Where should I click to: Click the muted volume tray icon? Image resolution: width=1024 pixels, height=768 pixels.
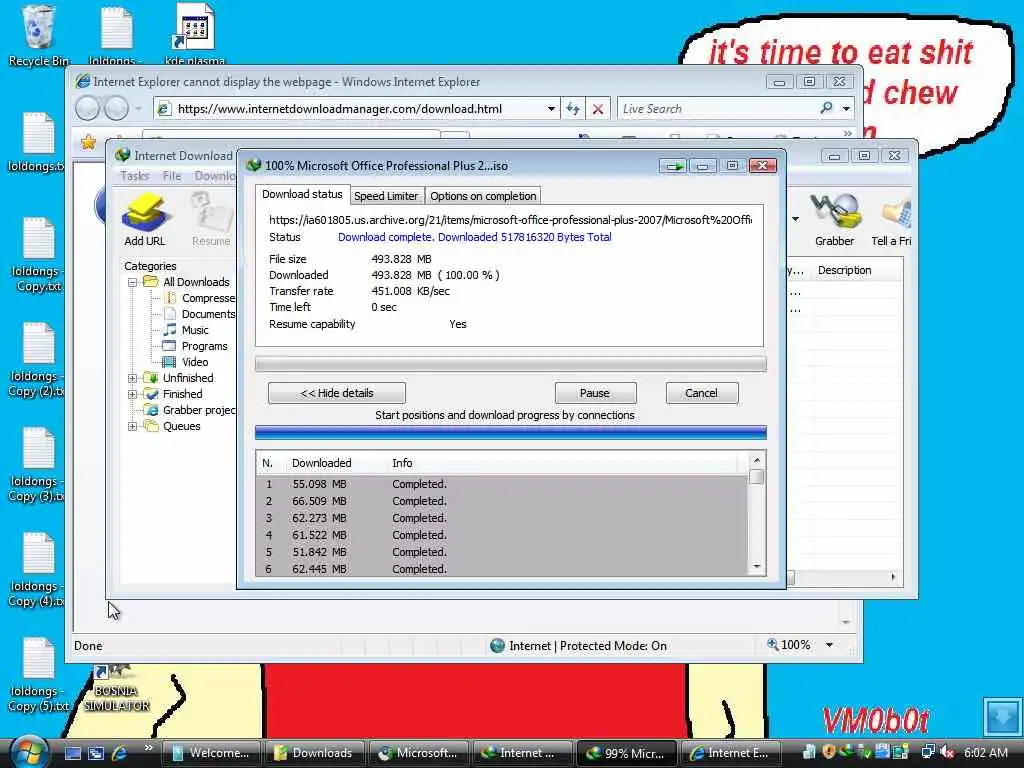(946, 752)
